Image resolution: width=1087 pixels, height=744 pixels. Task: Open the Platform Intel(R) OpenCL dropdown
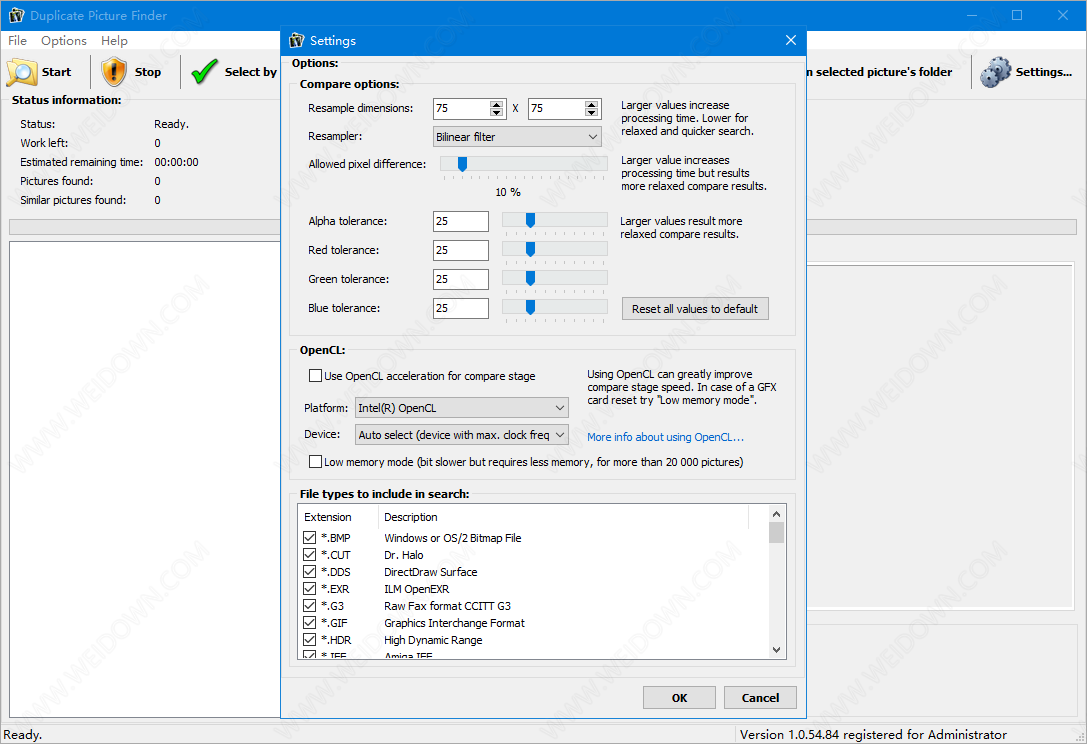coord(462,408)
